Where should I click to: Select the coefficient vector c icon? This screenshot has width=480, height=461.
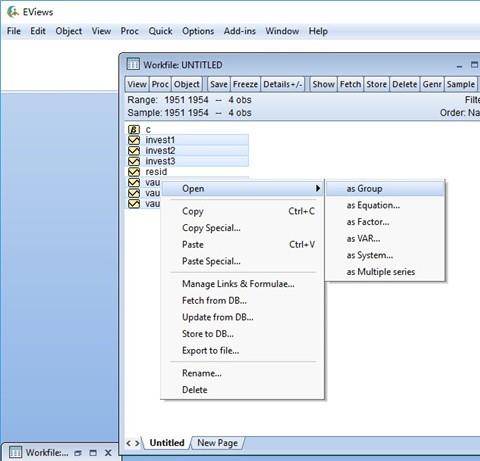(x=134, y=129)
